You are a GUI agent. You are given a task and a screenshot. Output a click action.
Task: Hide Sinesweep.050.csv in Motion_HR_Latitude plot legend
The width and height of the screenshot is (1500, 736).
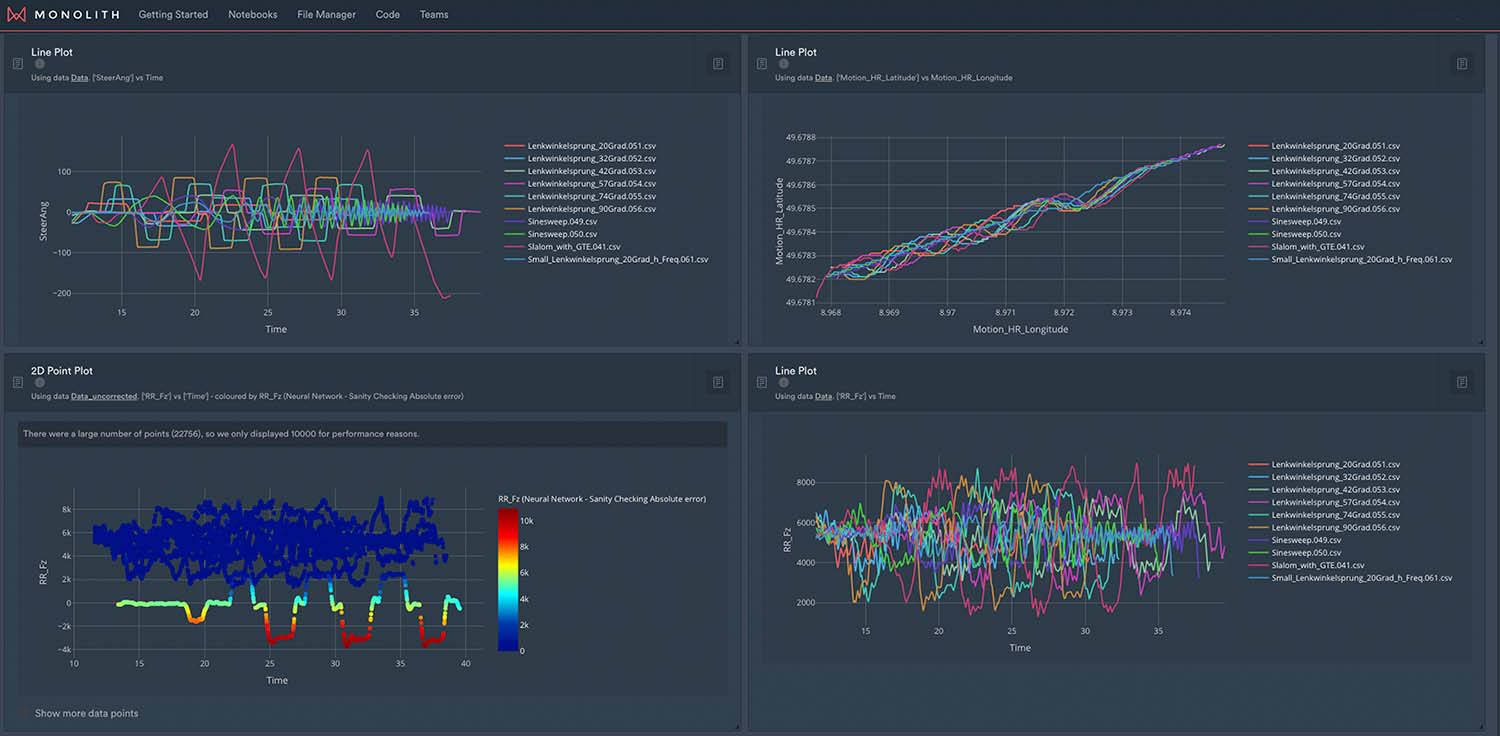pyautogui.click(x=1308, y=234)
